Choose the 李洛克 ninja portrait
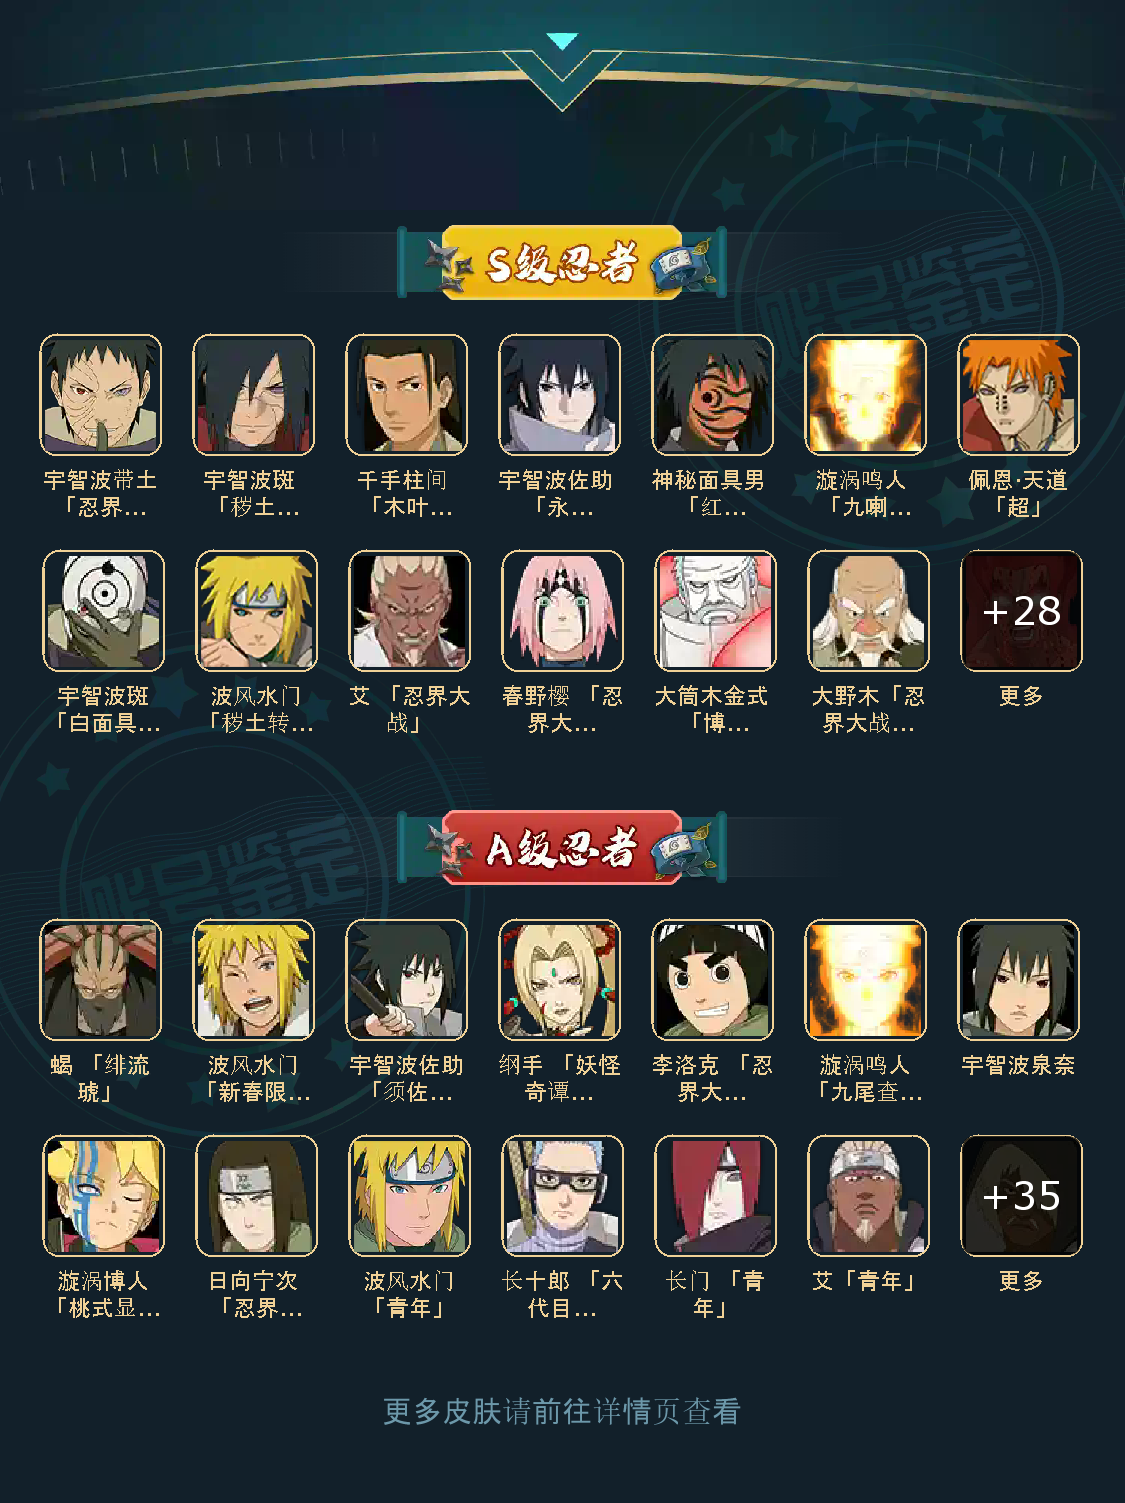 712,979
